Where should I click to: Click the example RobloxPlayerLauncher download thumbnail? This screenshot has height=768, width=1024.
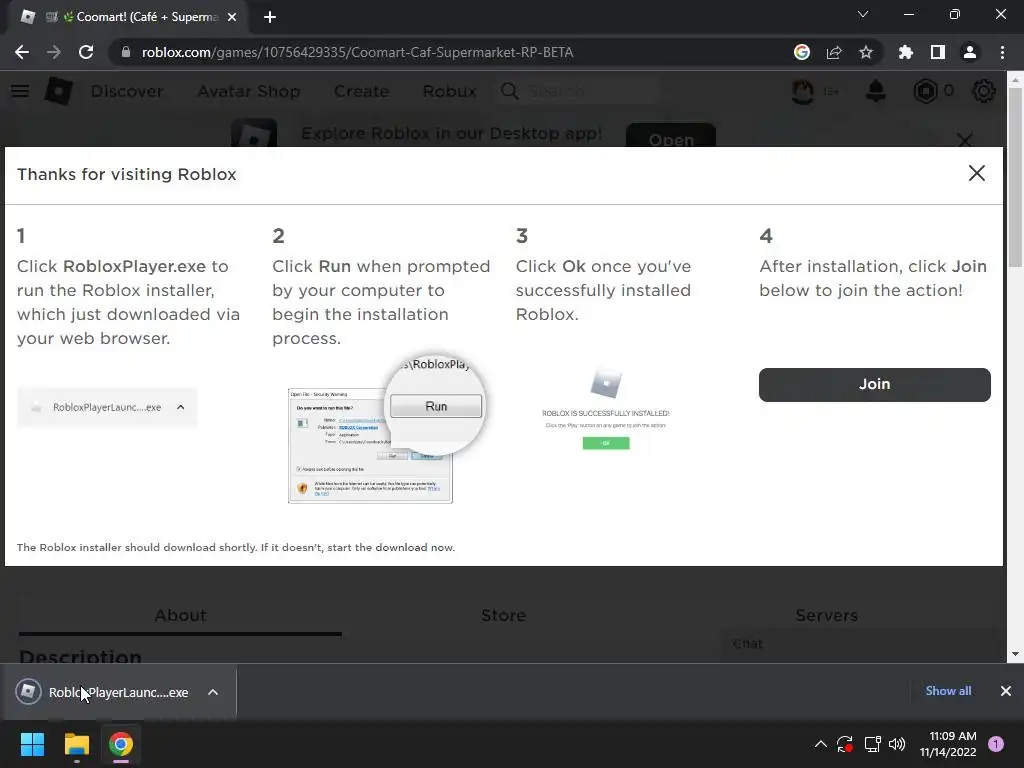[x=106, y=407]
